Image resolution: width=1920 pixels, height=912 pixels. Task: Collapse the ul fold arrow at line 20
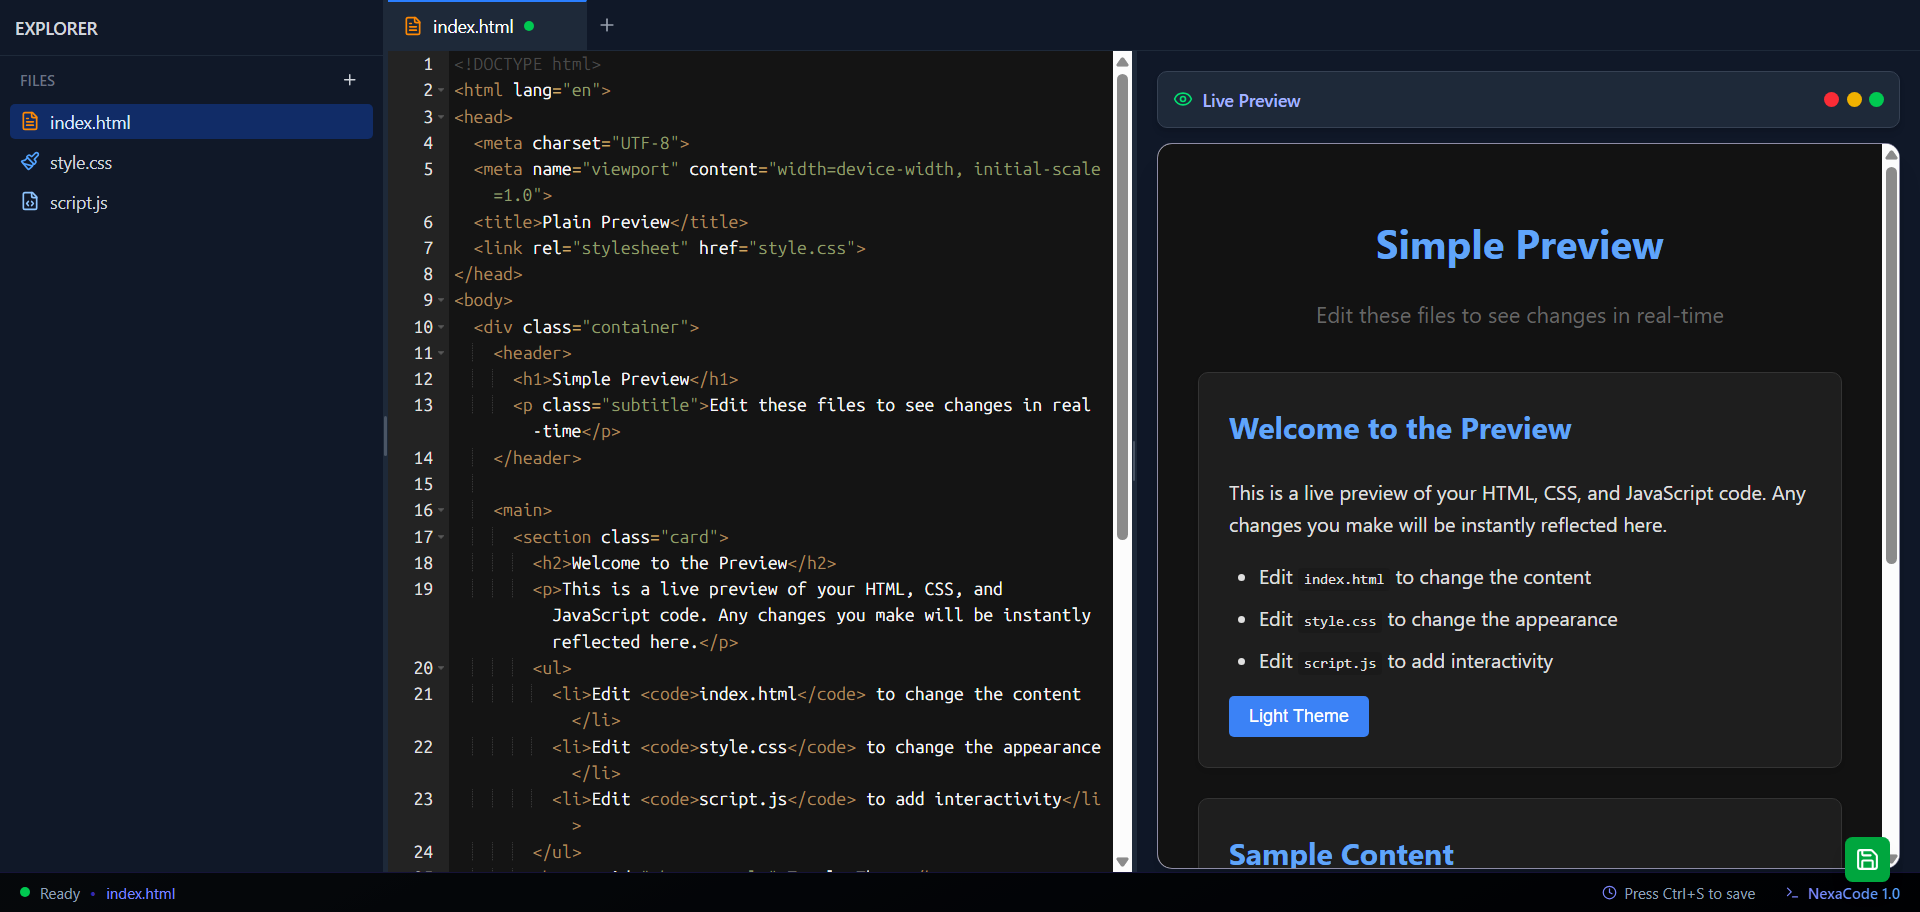441,668
